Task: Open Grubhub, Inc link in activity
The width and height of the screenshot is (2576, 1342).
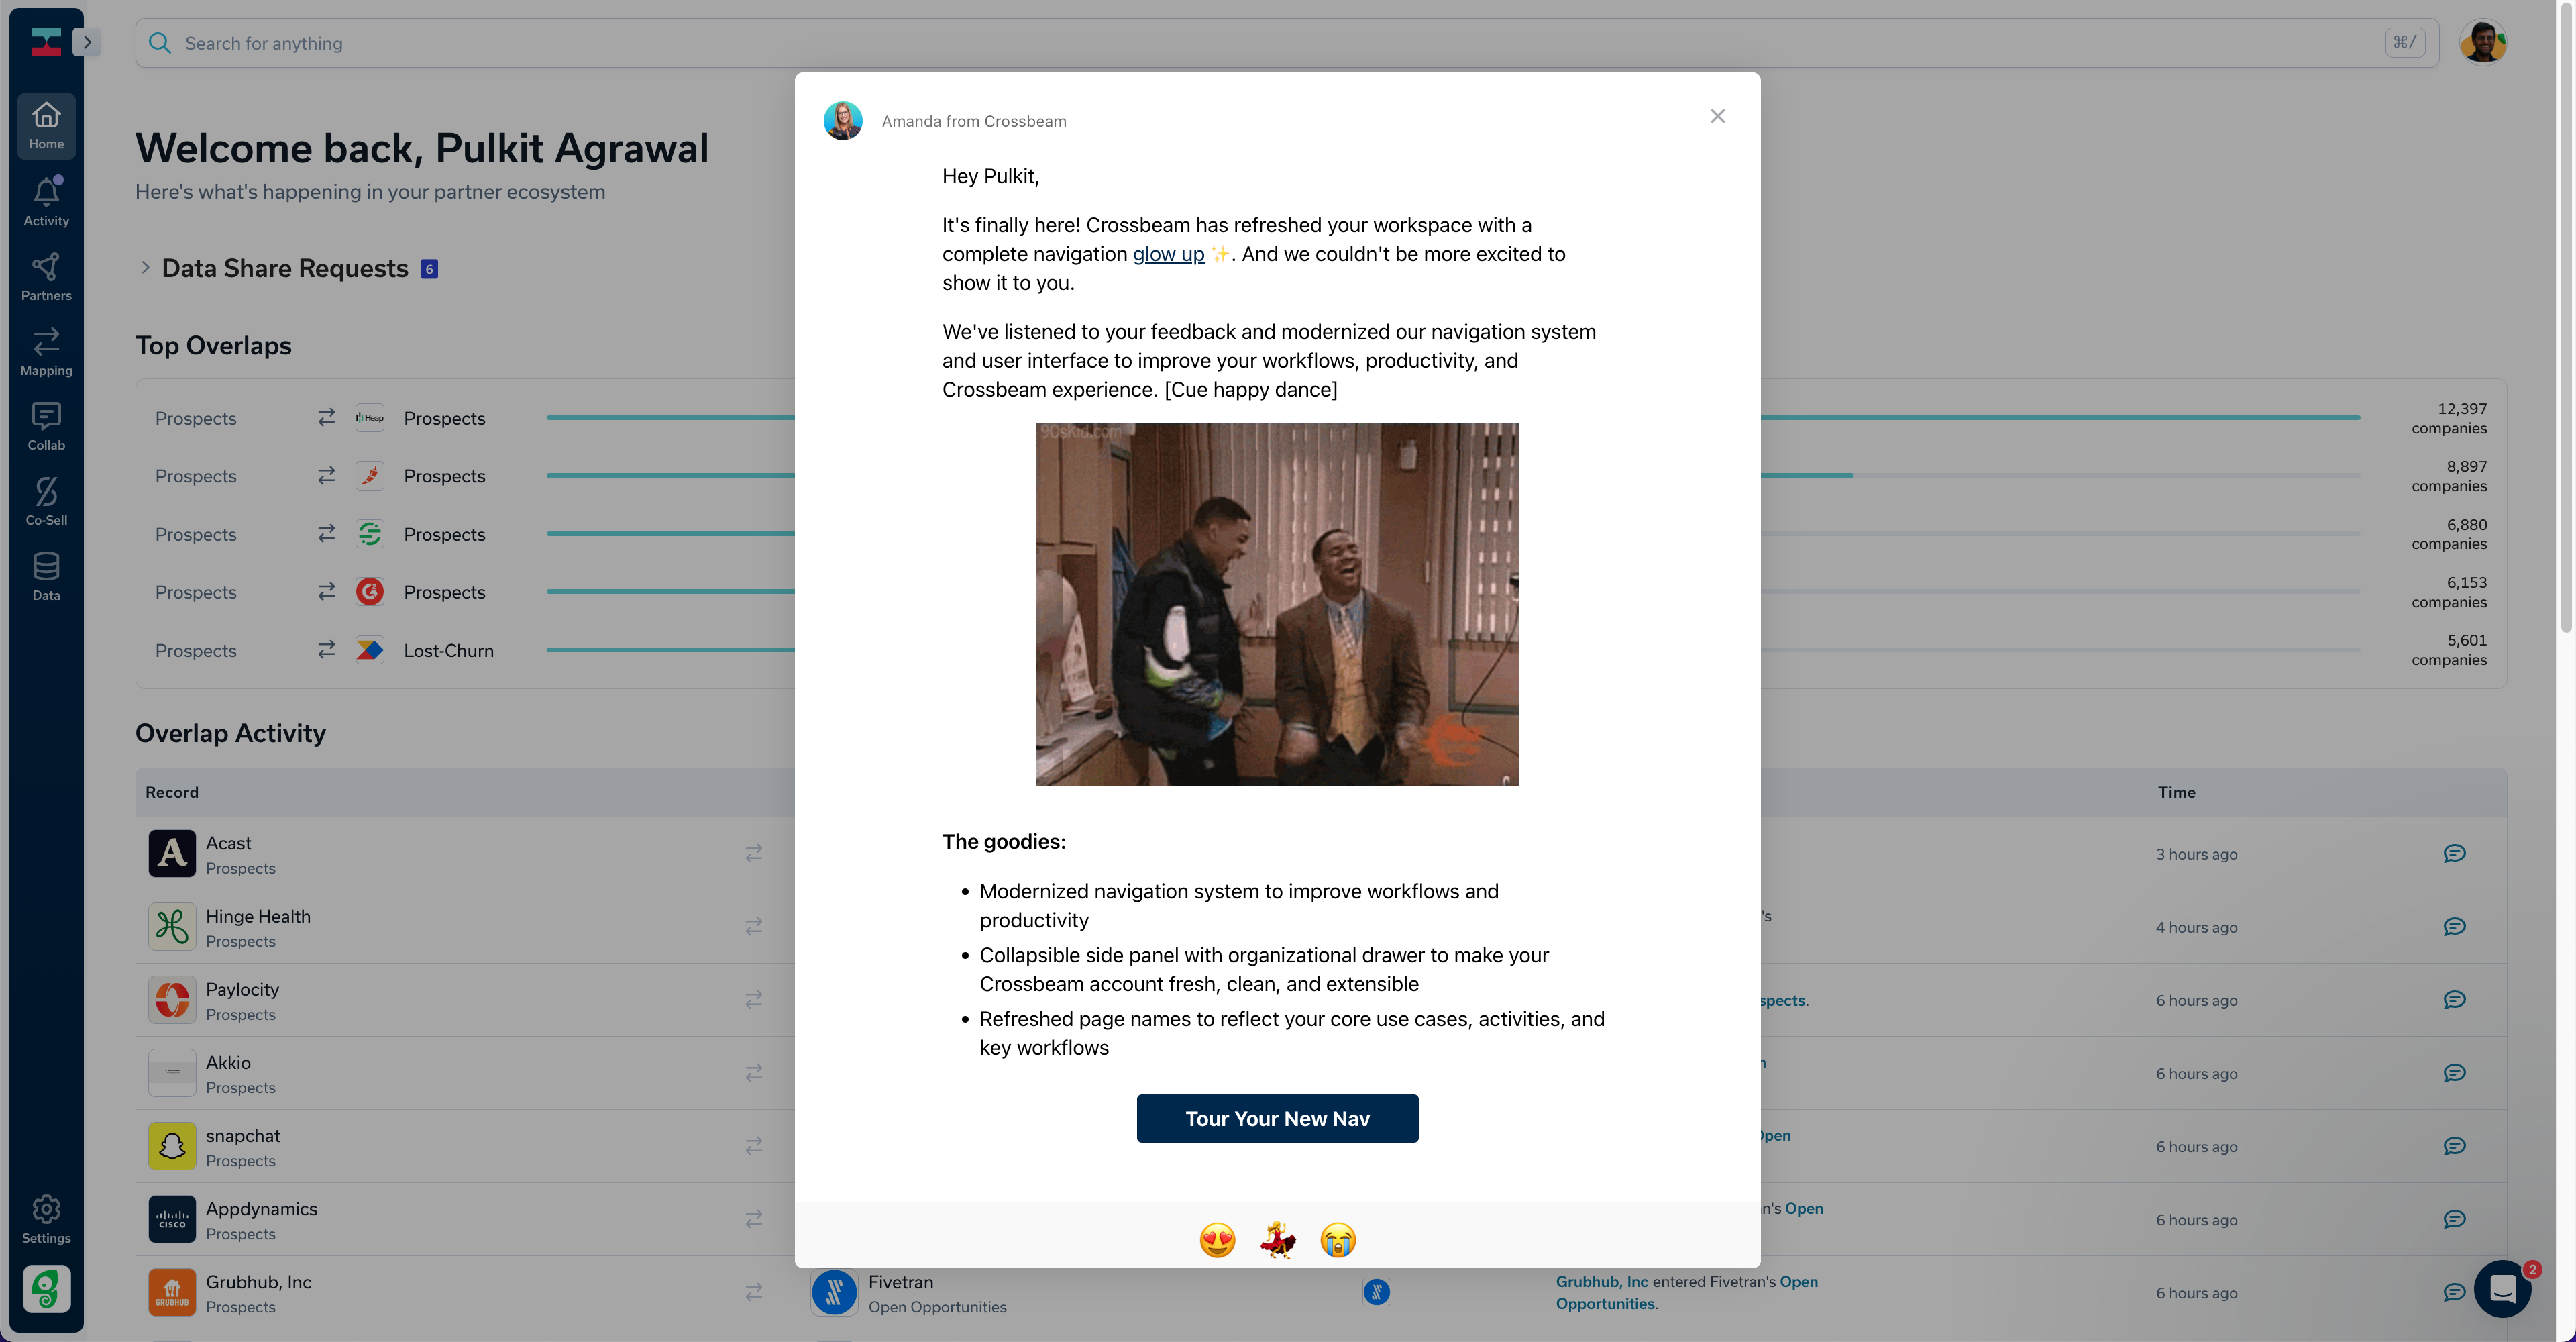Action: (x=1601, y=1281)
